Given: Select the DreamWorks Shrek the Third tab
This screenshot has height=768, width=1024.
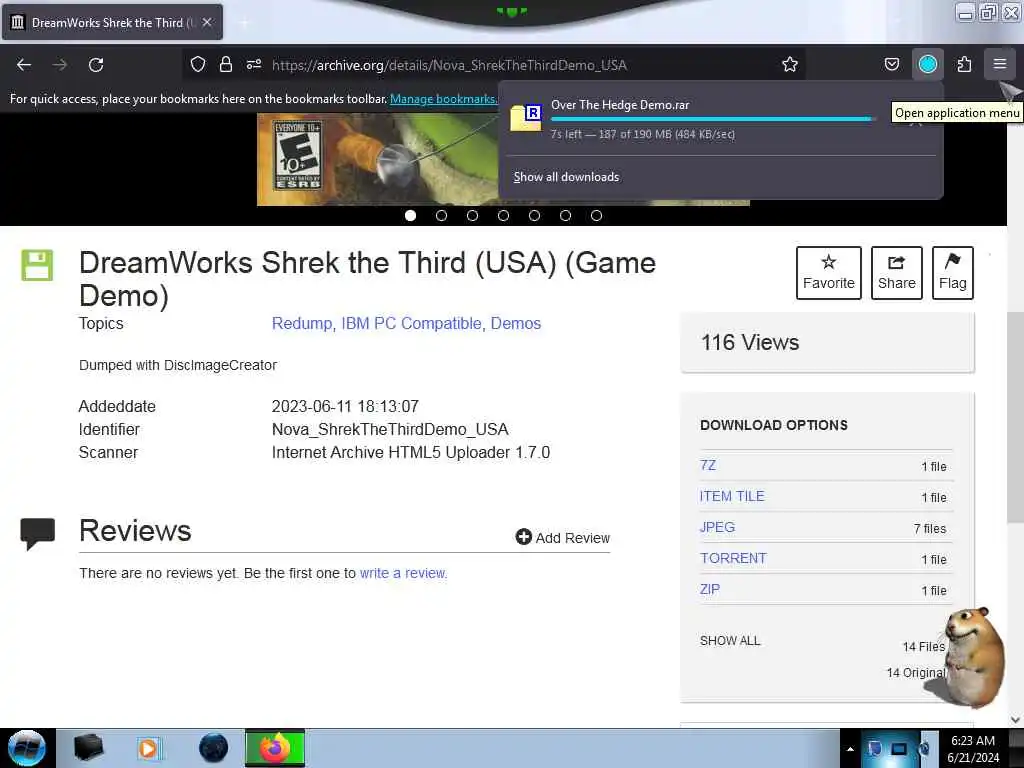Looking at the screenshot, I should pyautogui.click(x=112, y=22).
